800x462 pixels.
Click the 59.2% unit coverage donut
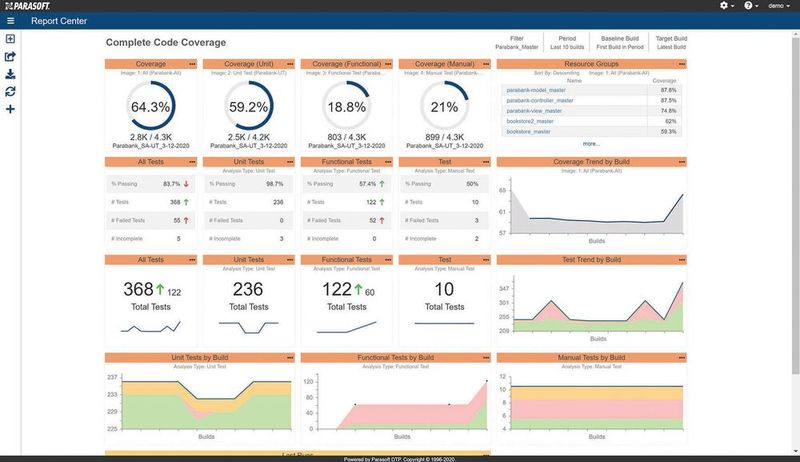[x=248, y=107]
